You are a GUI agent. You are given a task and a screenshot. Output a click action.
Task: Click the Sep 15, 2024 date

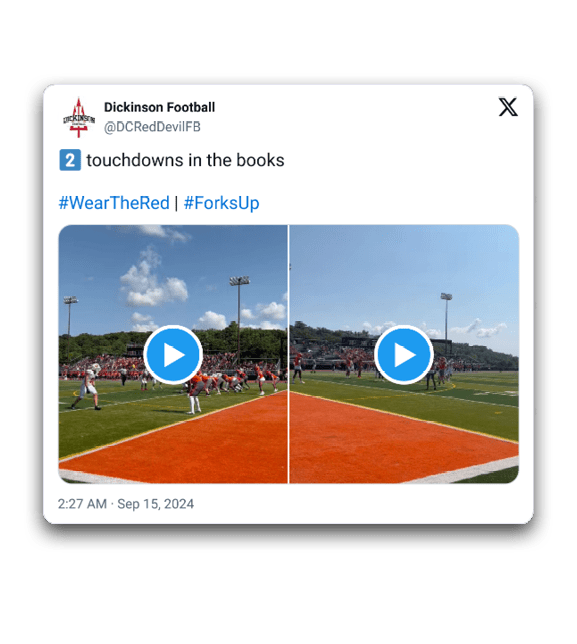(x=156, y=504)
